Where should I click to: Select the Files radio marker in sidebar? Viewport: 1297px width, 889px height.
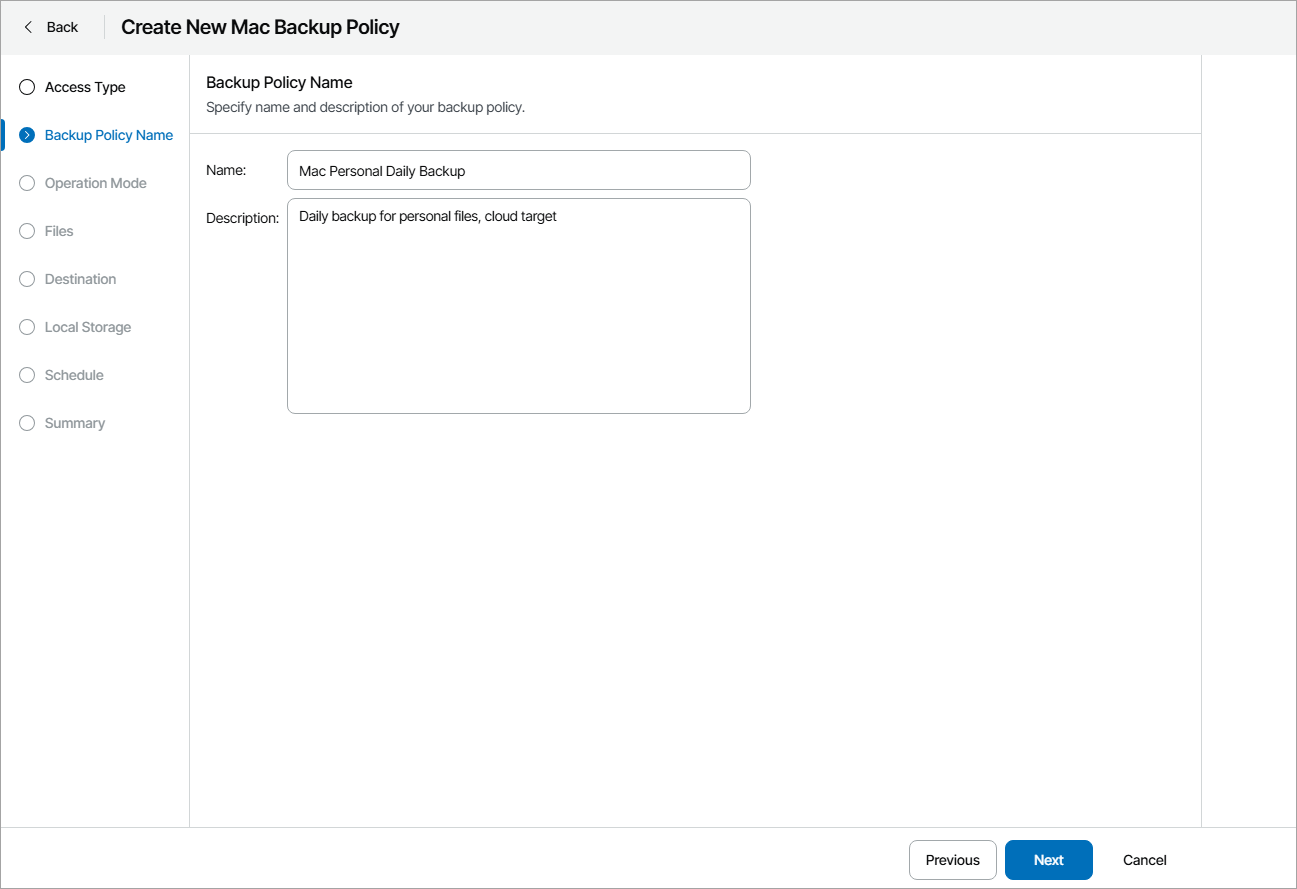click(x=26, y=231)
